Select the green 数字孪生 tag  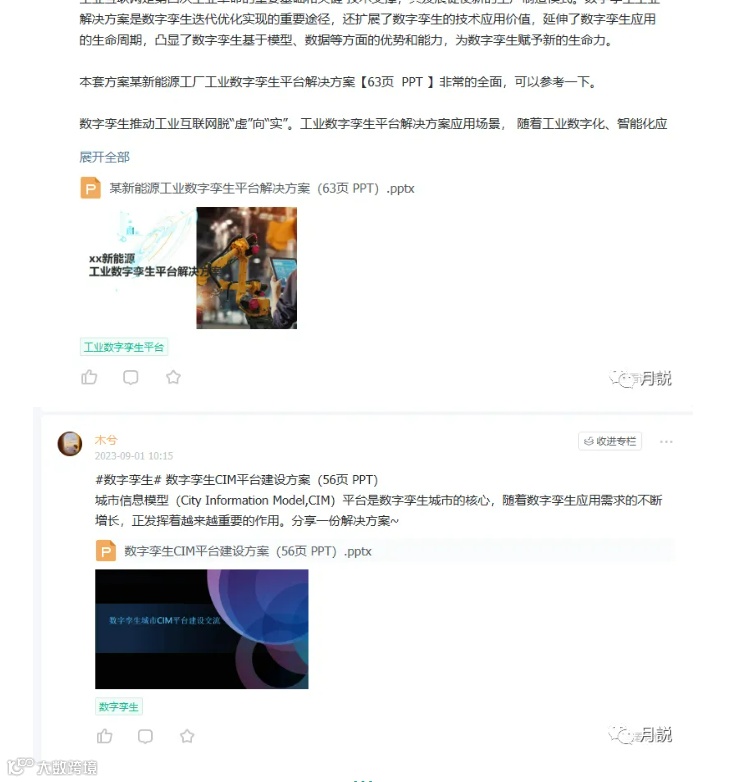(x=119, y=706)
